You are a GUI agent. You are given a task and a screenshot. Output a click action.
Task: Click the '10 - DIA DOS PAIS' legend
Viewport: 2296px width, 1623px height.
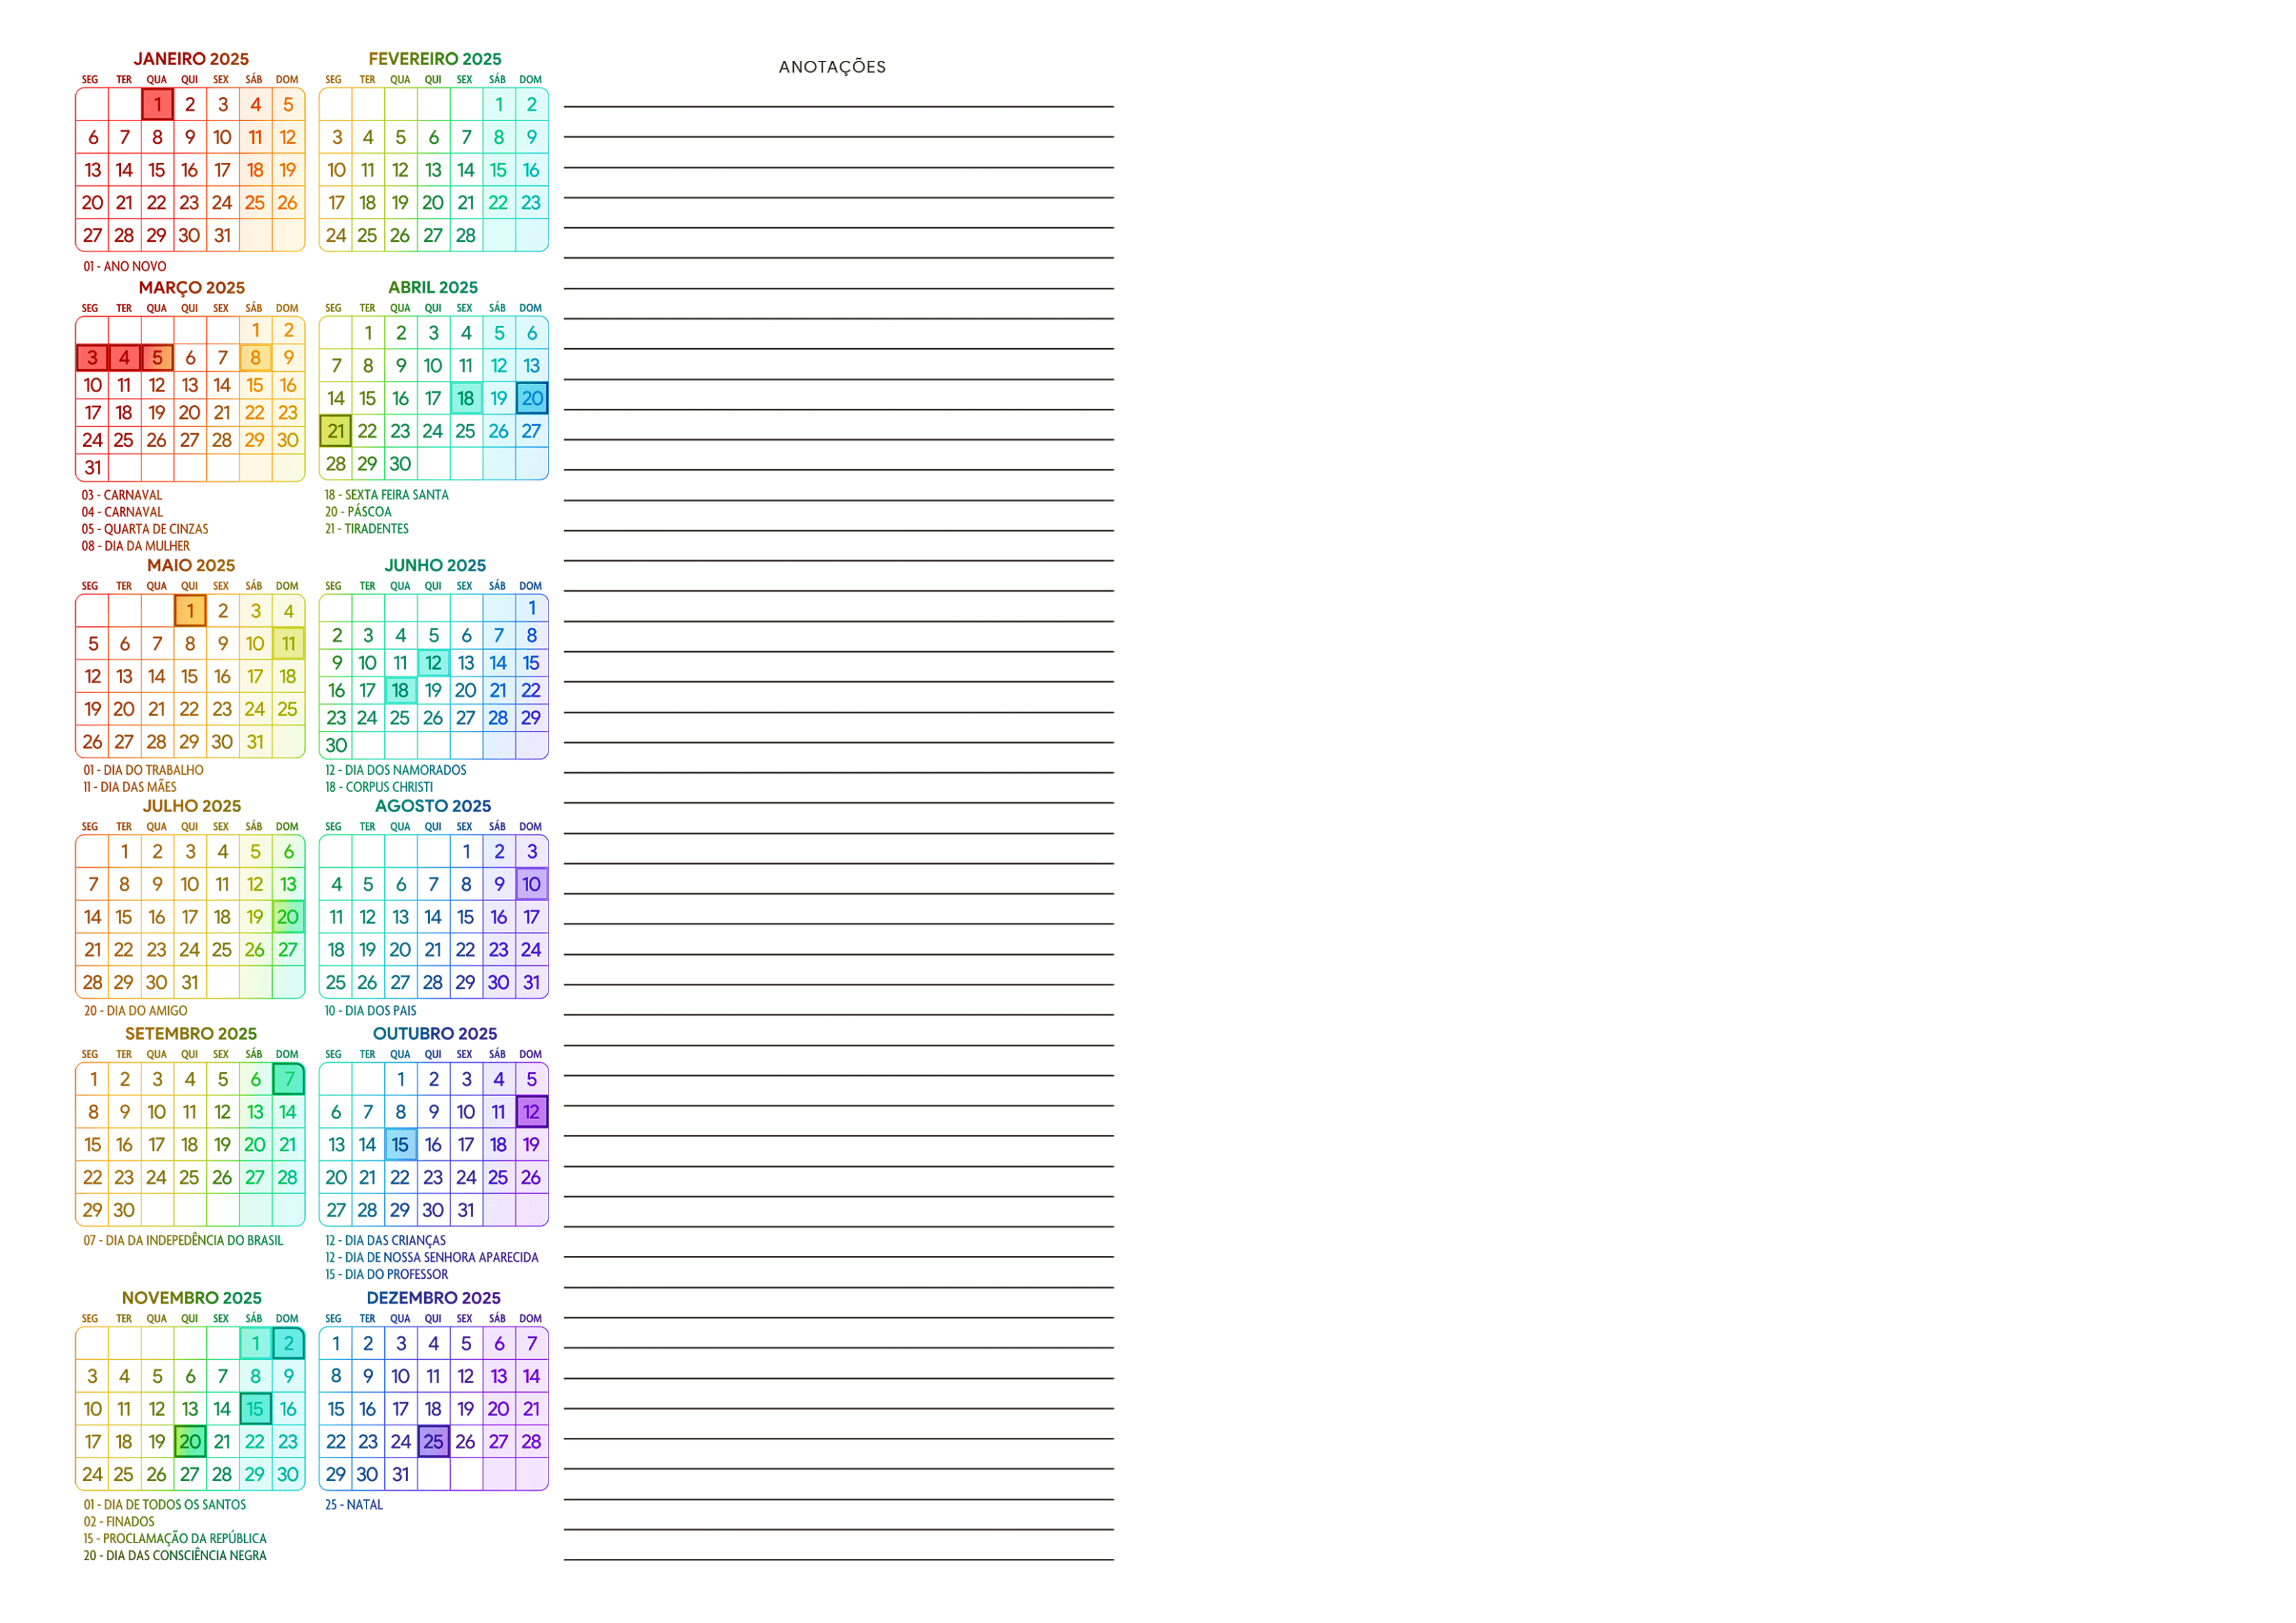tap(371, 1012)
